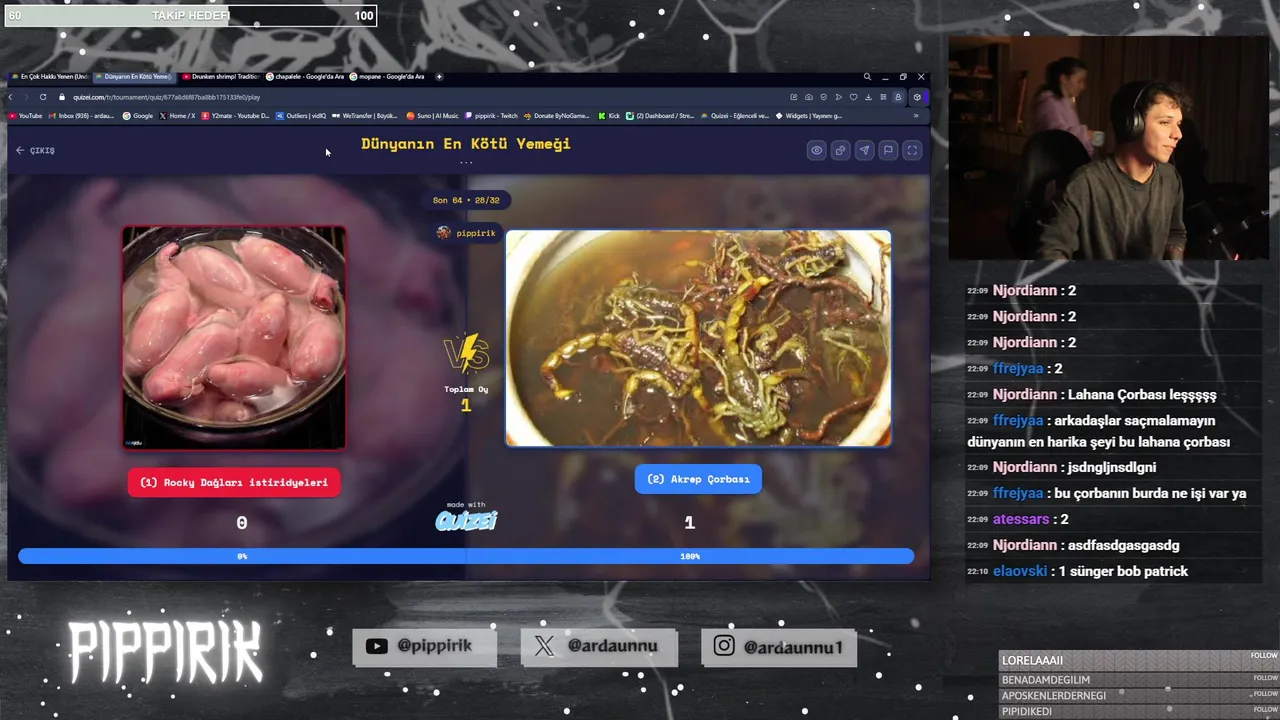Click the Instagram @ardaunnu1 badge
This screenshot has width=1280, height=720.
(779, 647)
